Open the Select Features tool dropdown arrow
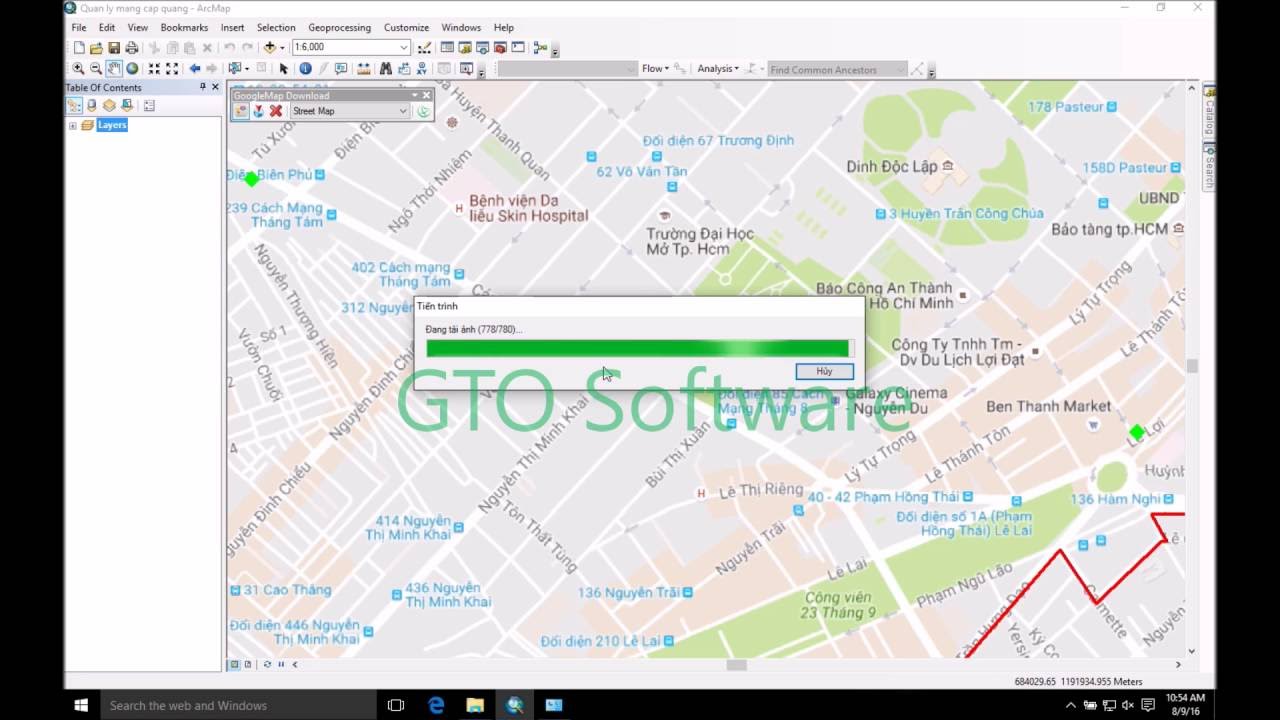The width and height of the screenshot is (1280, 720). pos(246,68)
